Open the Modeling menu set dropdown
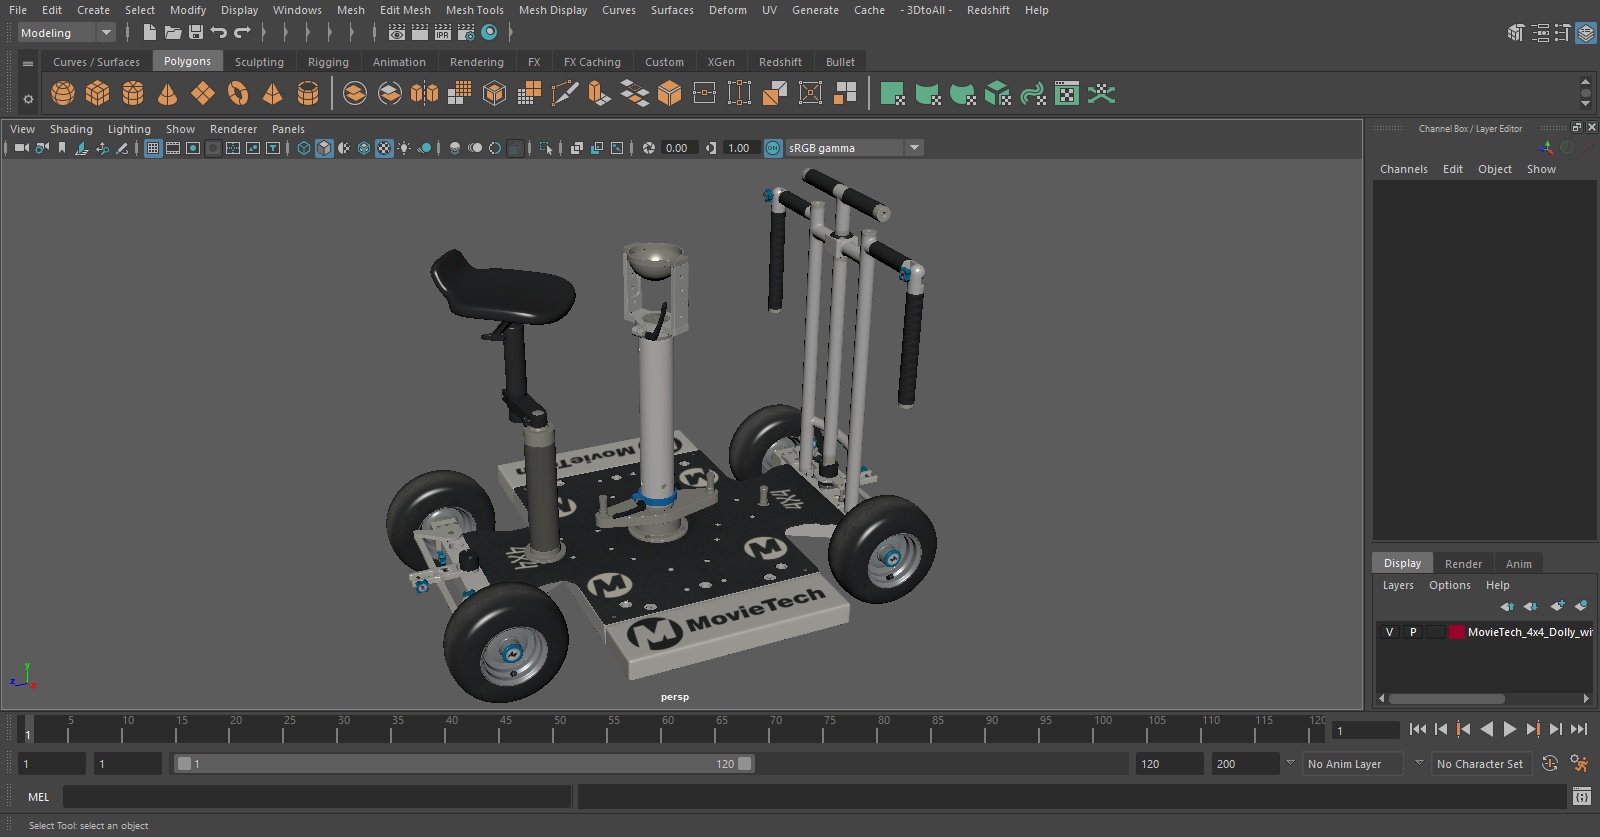Image resolution: width=1600 pixels, height=837 pixels. (67, 33)
